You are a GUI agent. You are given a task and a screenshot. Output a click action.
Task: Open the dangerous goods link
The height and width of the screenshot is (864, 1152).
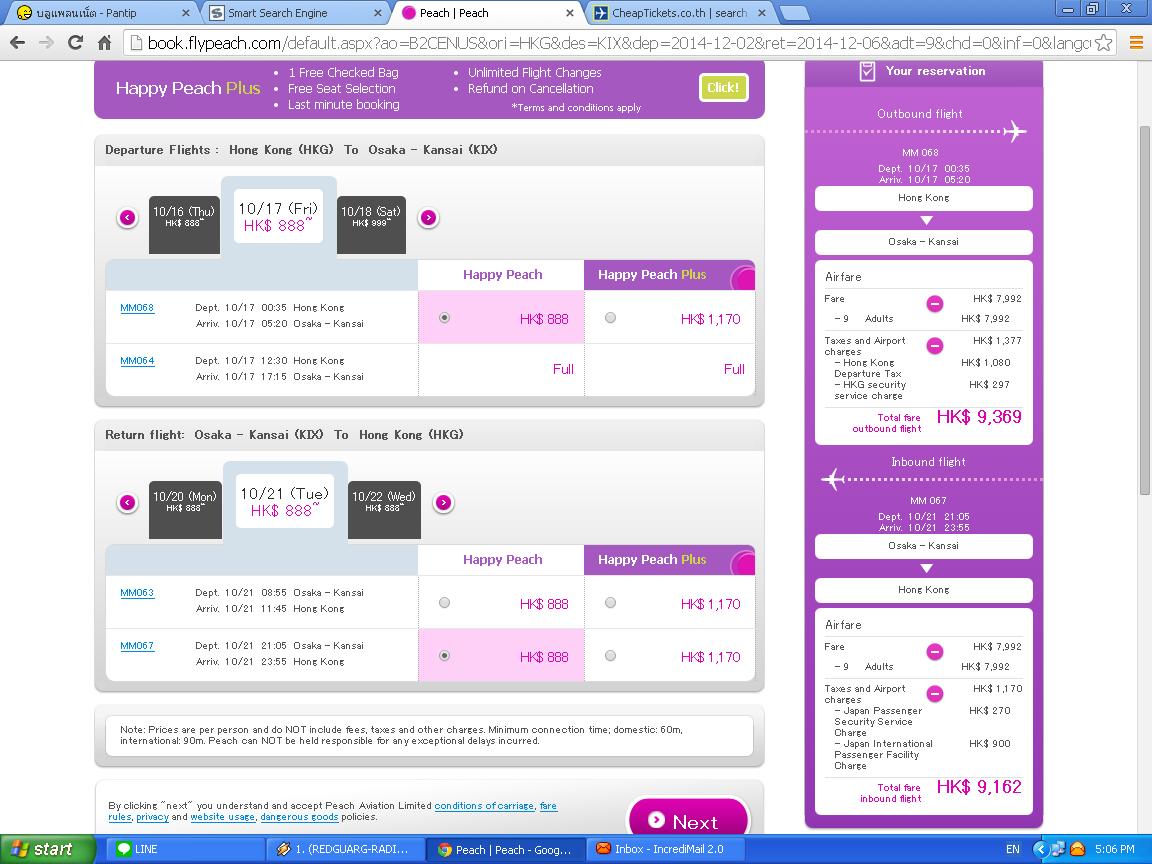[x=299, y=816]
